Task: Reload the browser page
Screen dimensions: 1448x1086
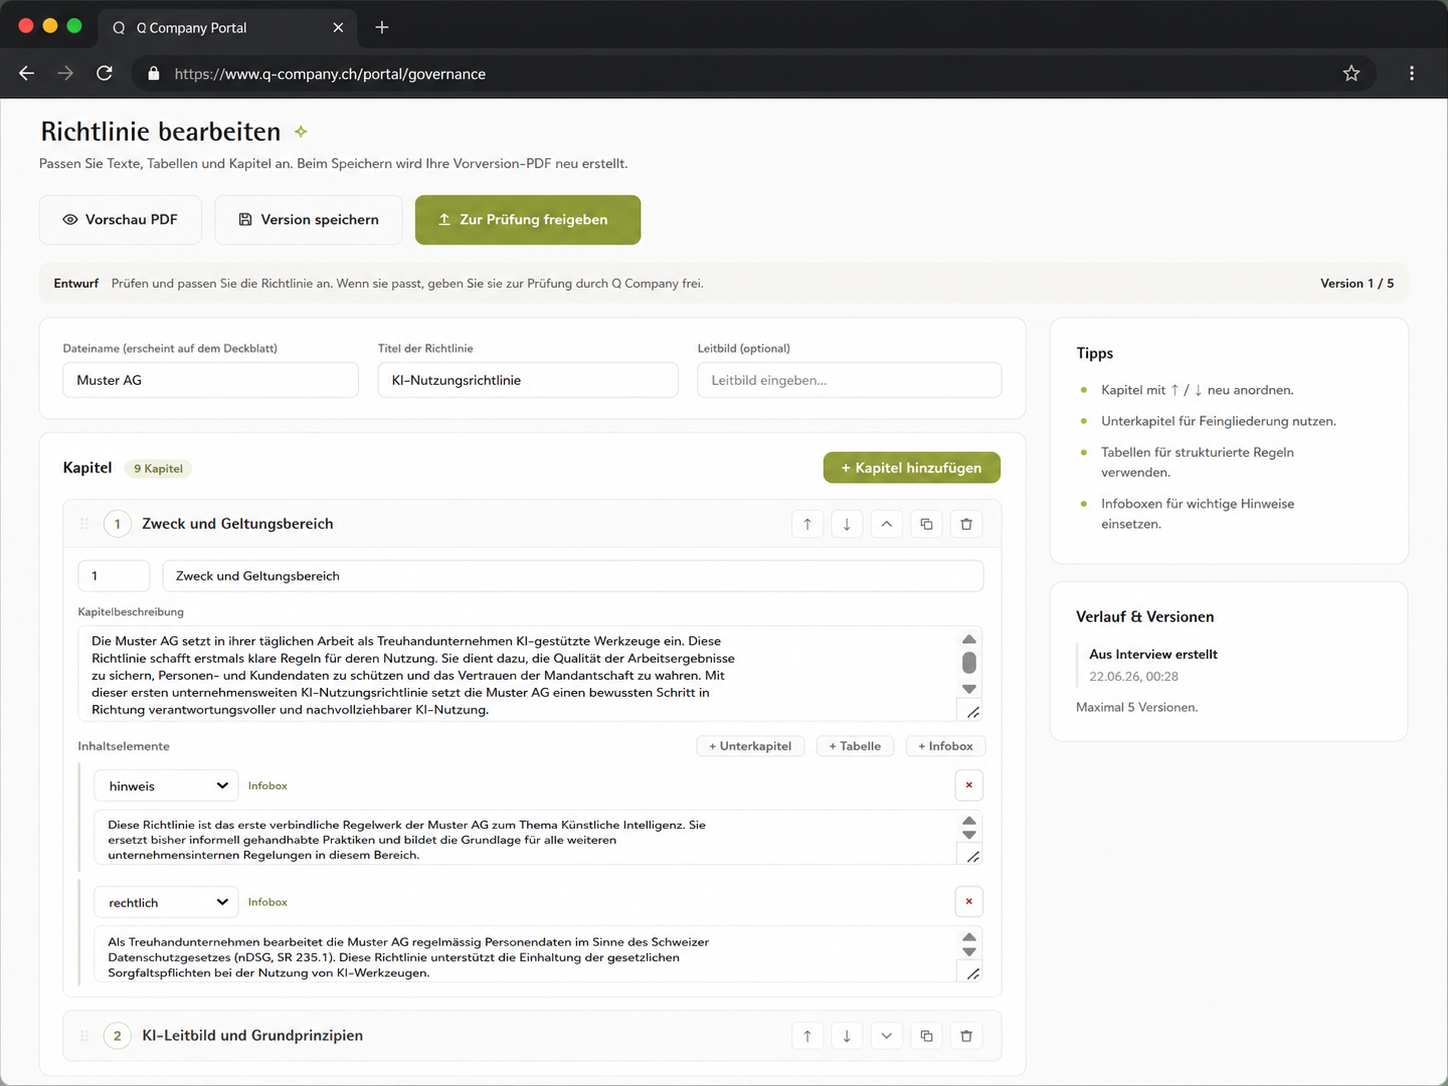Action: 104,73
